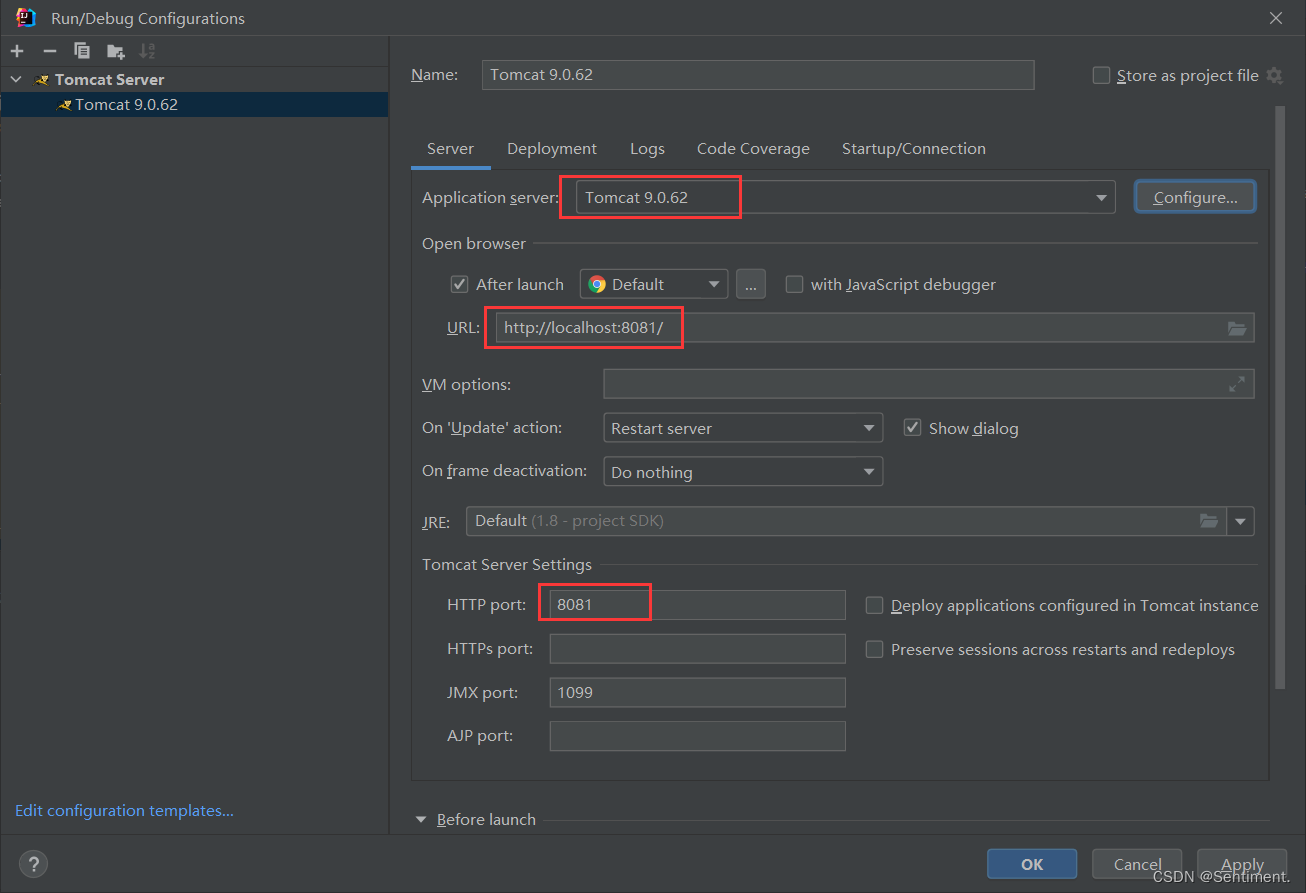1306x893 pixels.
Task: Copy configuration using the duplicate icon
Action: click(x=82, y=51)
